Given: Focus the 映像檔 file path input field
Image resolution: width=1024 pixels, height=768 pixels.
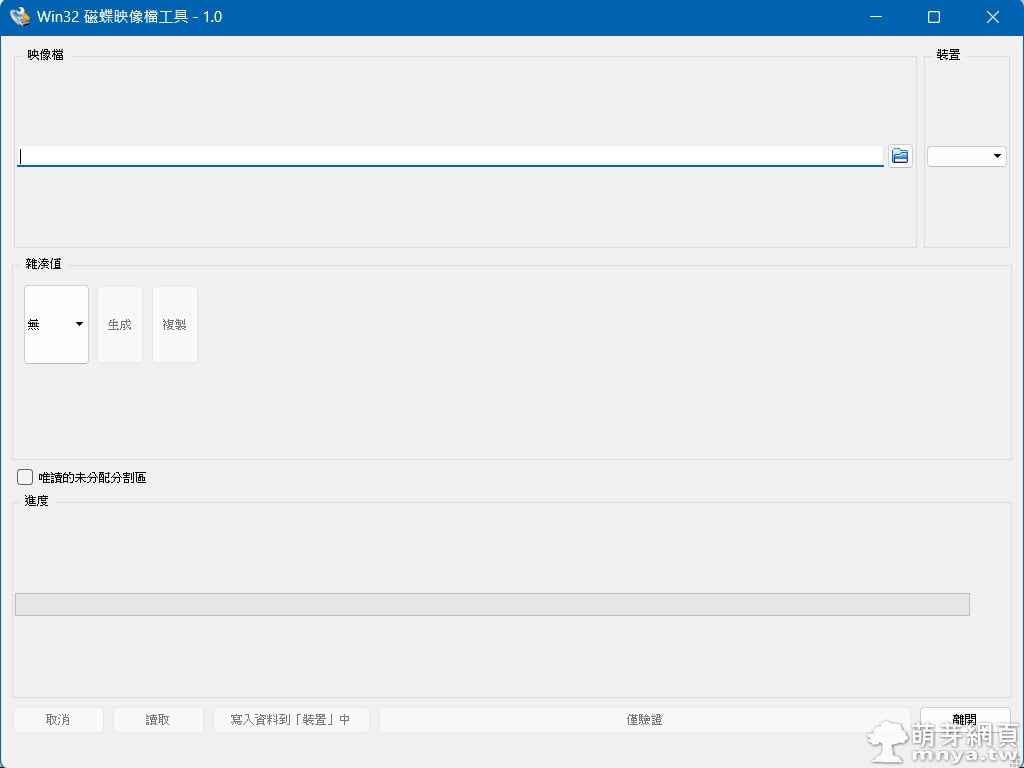Looking at the screenshot, I should coord(450,156).
